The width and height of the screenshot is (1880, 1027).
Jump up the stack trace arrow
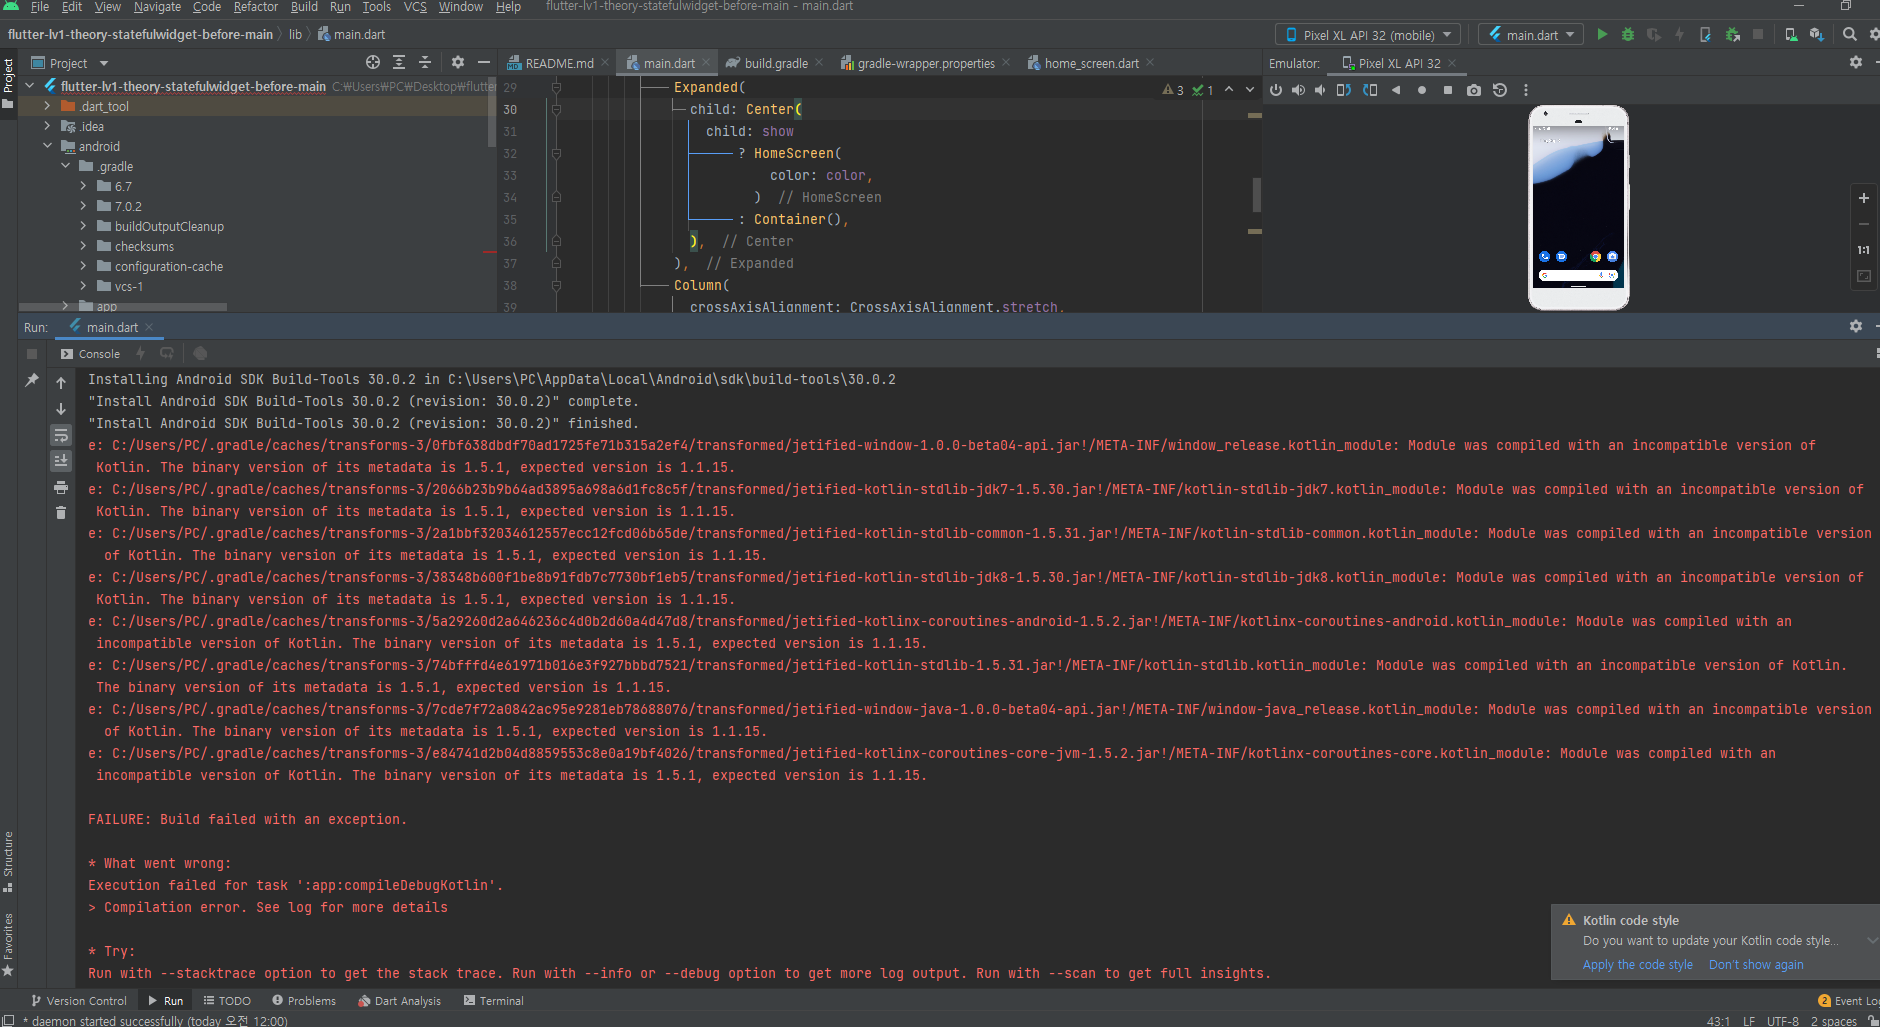[61, 383]
